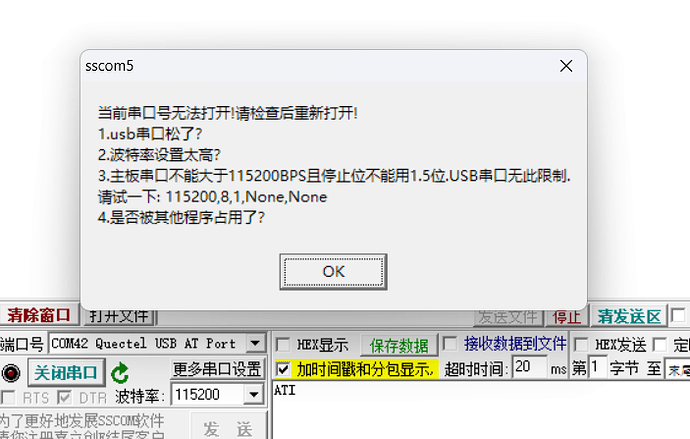Toggle the DTR checkbox
The image size is (690, 439).
click(64, 398)
